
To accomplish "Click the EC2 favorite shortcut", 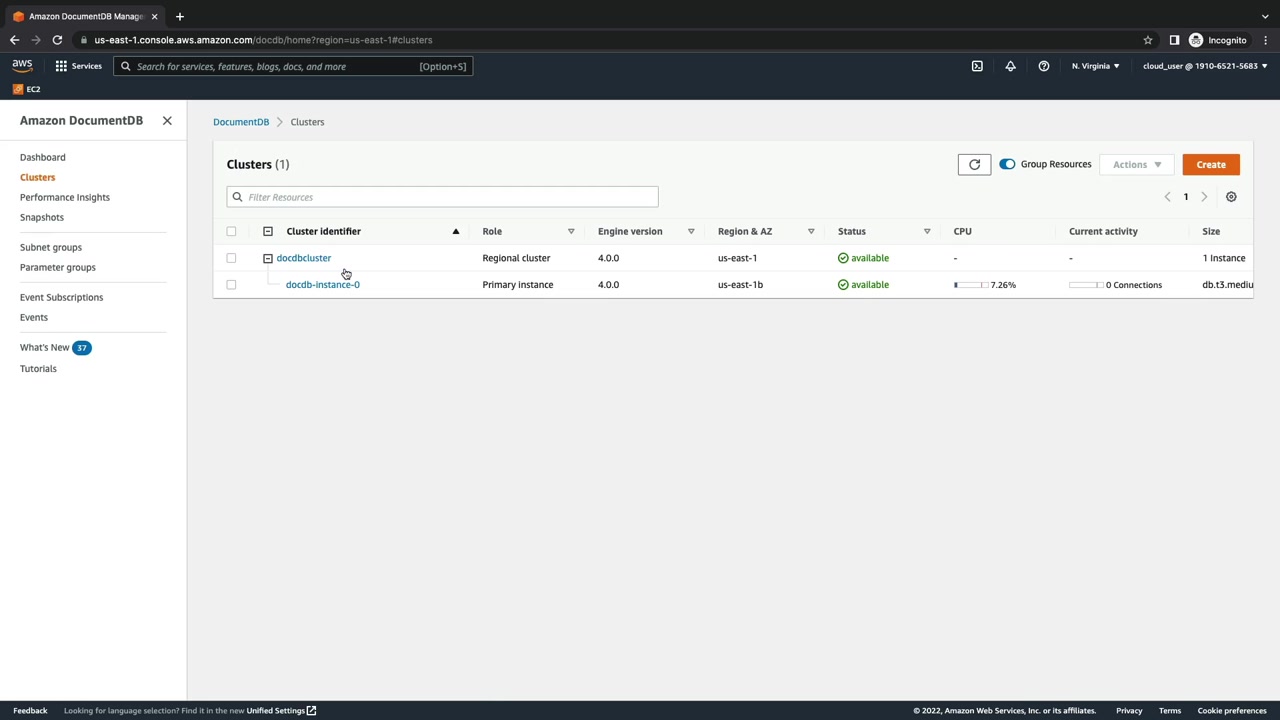I will coord(27,89).
